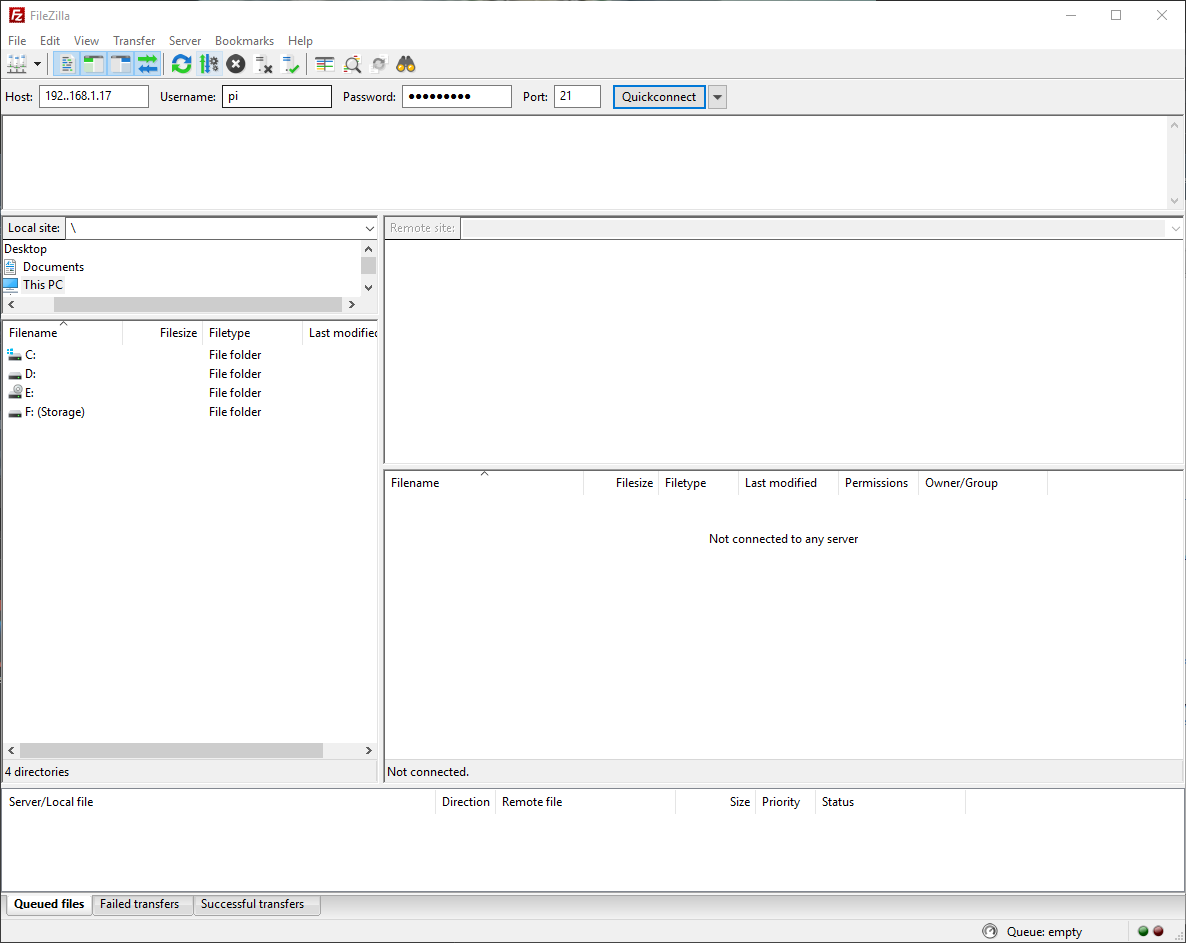Image resolution: width=1186 pixels, height=943 pixels.
Task: Toggle local directory tree display
Action: coord(94,64)
